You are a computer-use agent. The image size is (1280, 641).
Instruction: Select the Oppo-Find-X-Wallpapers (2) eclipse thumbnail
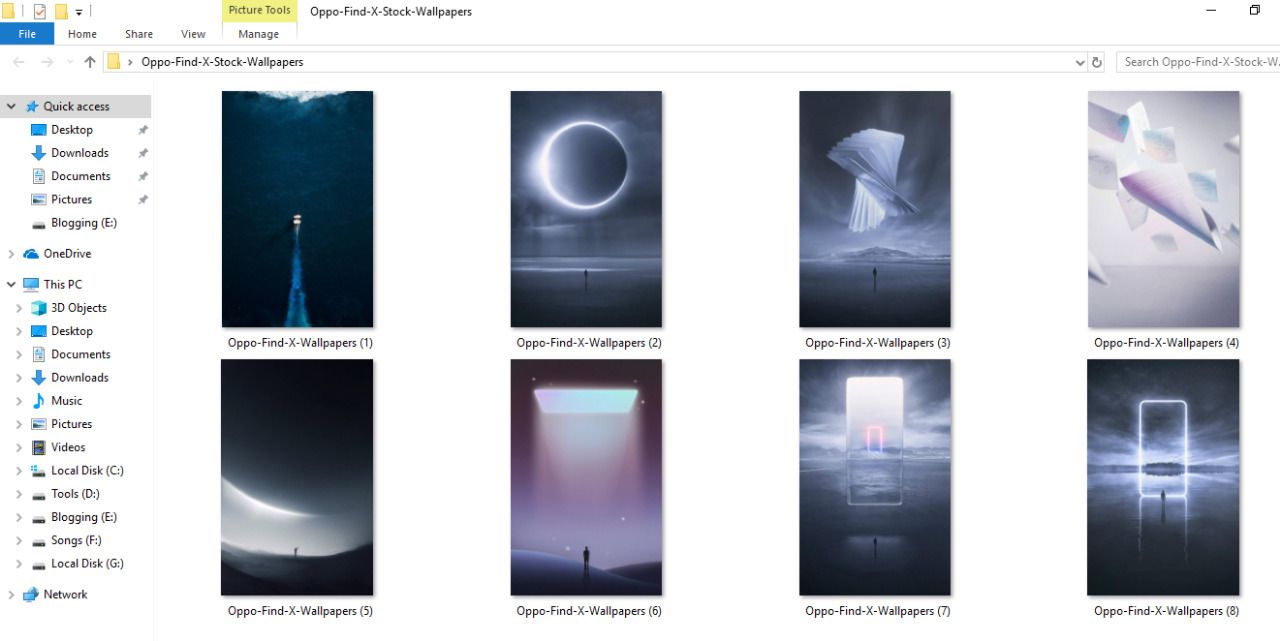coord(586,208)
